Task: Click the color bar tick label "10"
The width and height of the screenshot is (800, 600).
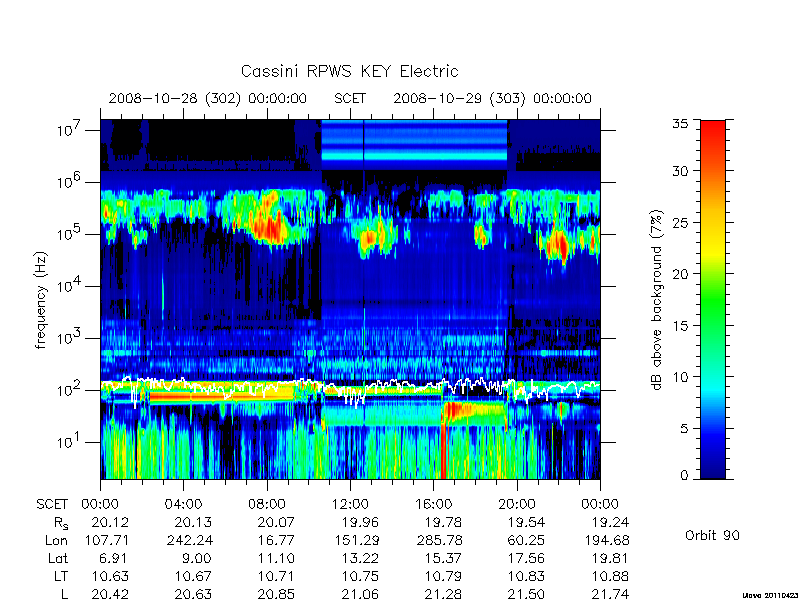Action: click(680, 377)
